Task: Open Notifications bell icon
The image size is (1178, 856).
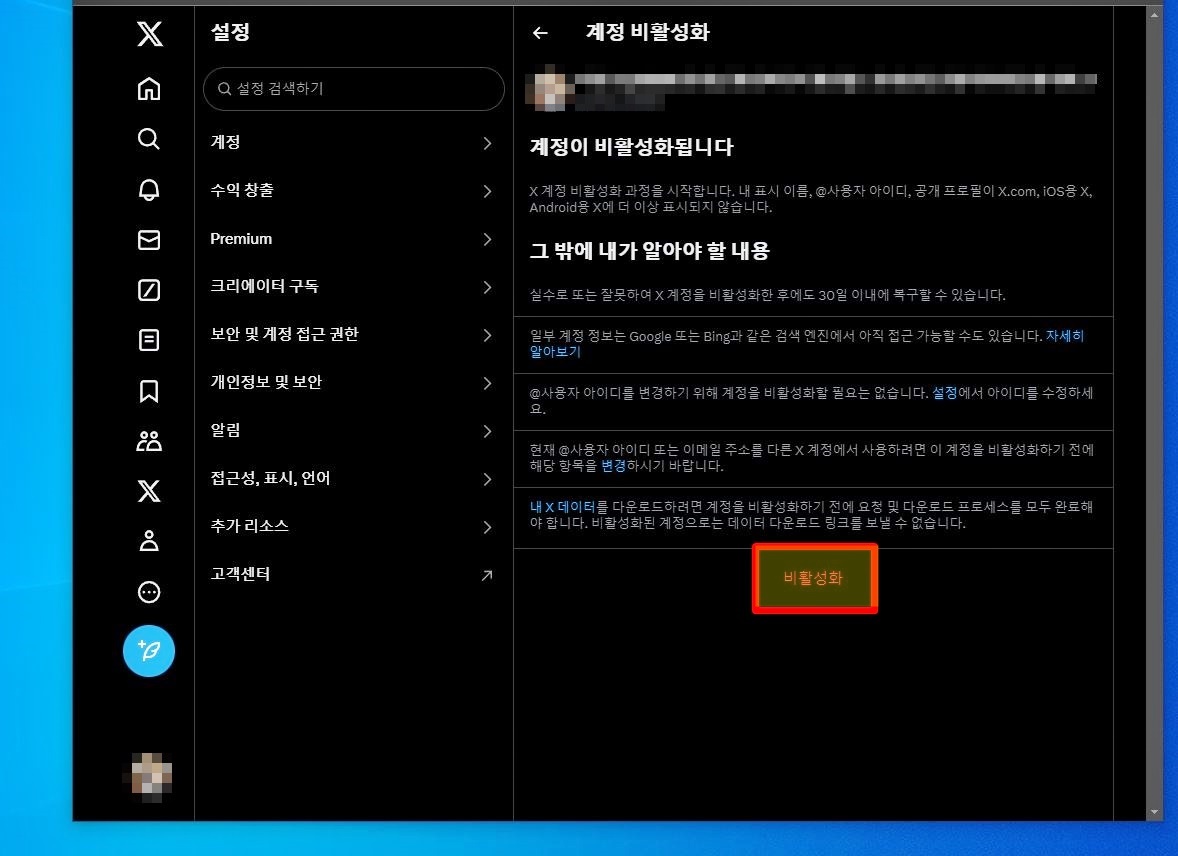Action: 149,189
